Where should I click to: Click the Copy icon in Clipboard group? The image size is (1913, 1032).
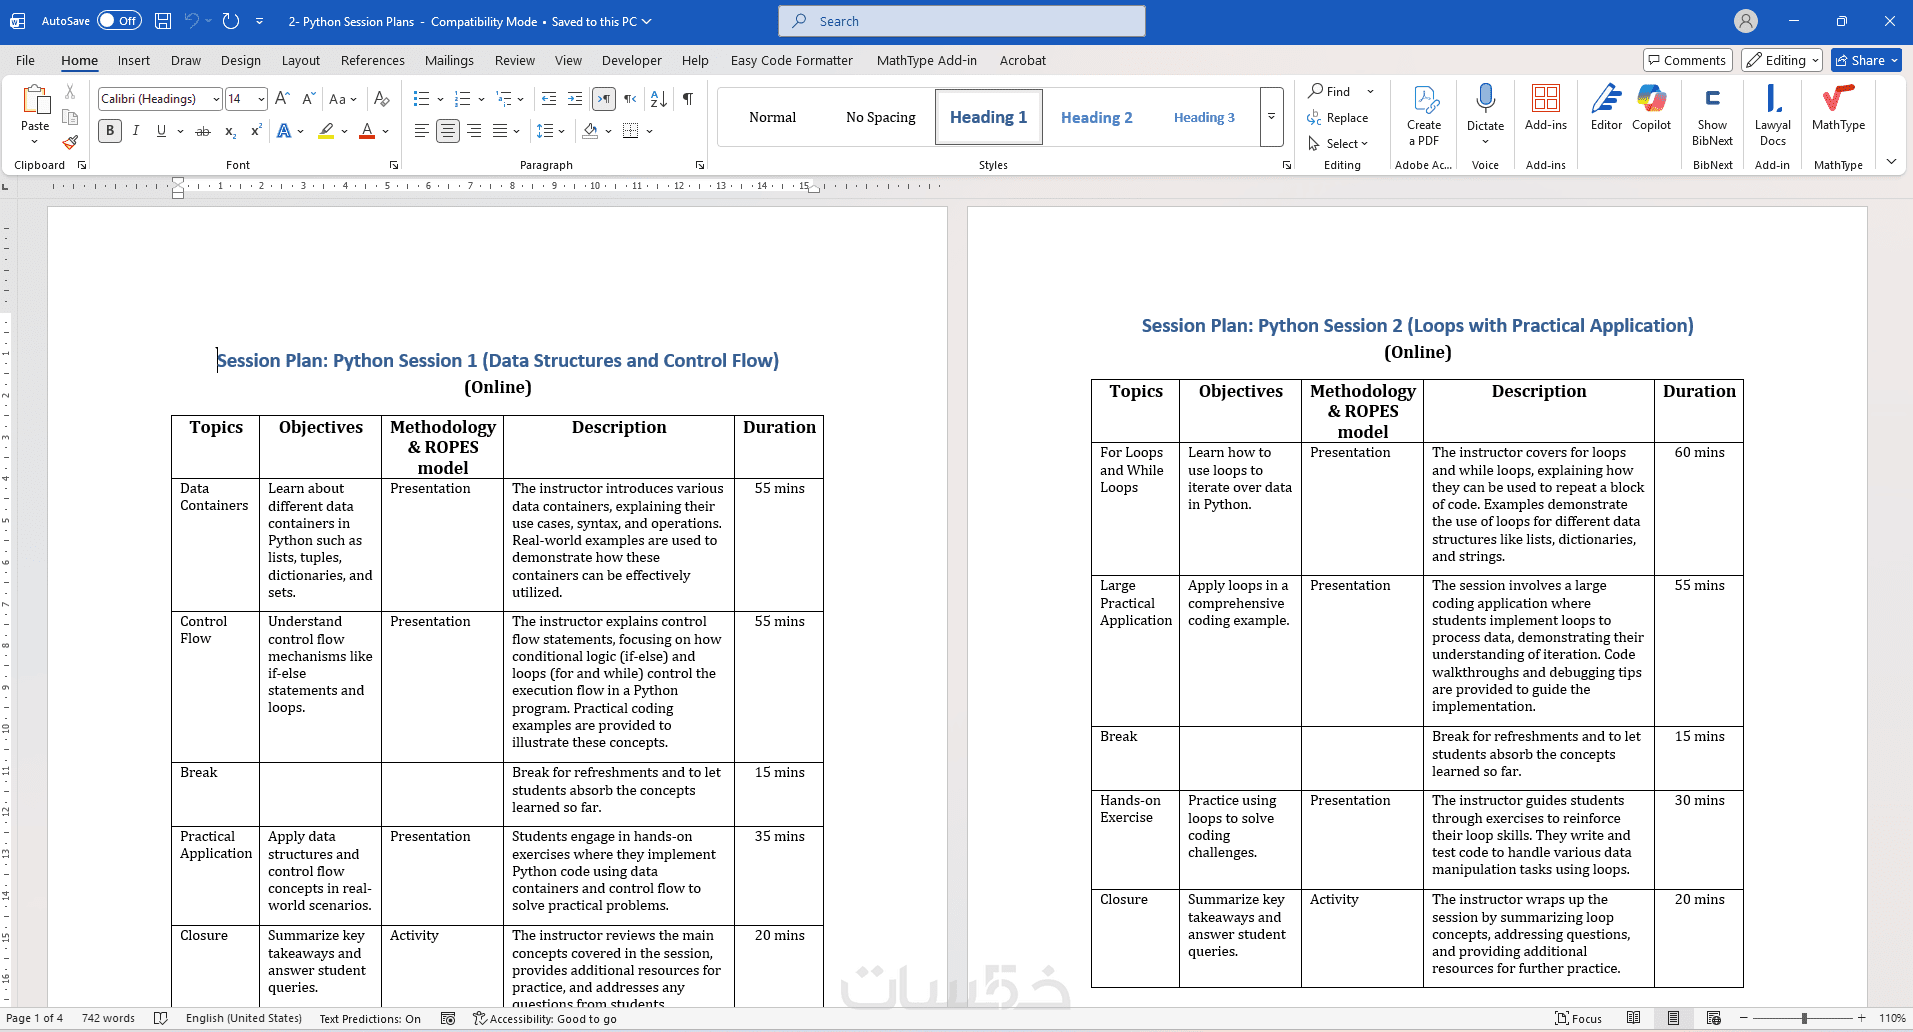(70, 117)
